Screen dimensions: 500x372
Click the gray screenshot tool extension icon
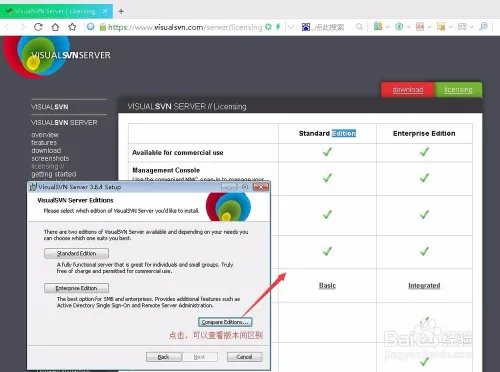[x=462, y=27]
